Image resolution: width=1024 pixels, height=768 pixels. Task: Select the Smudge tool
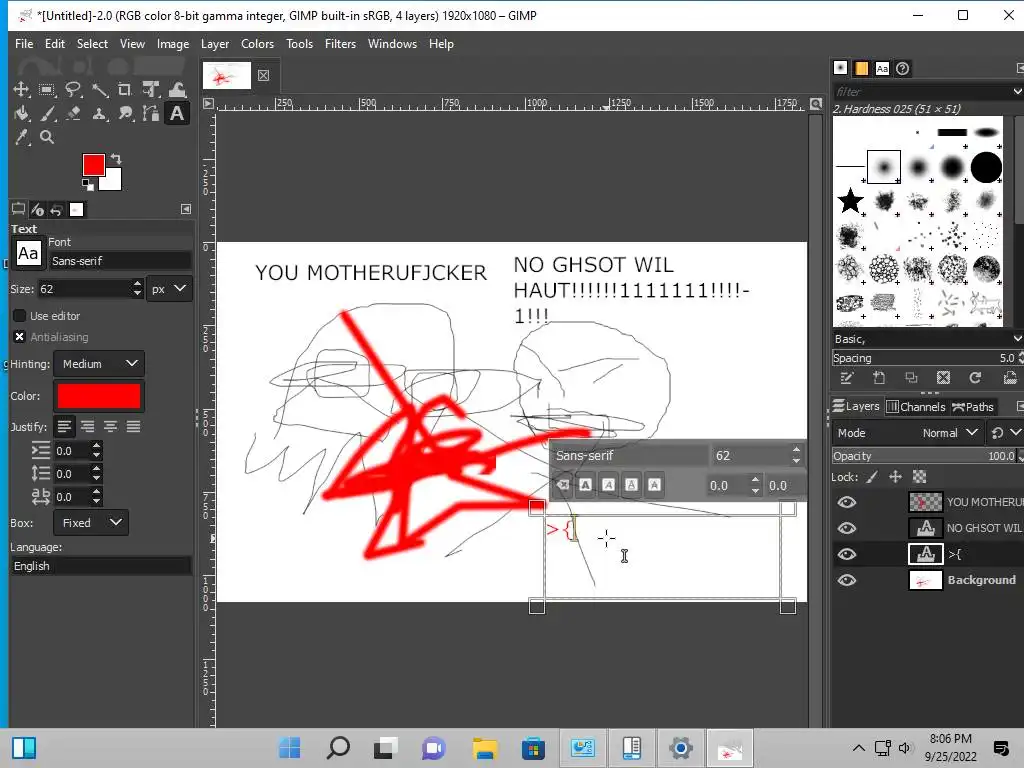click(x=125, y=114)
